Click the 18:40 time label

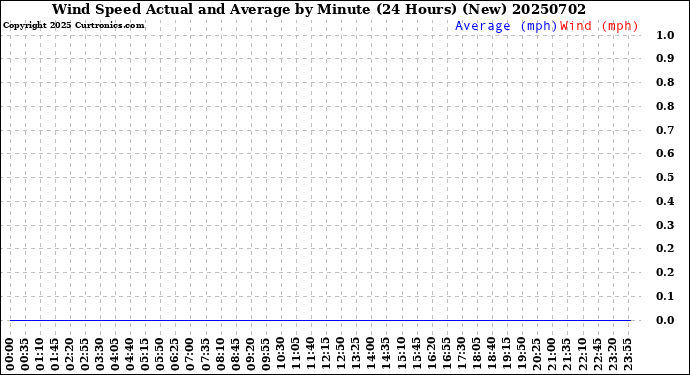click(491, 355)
